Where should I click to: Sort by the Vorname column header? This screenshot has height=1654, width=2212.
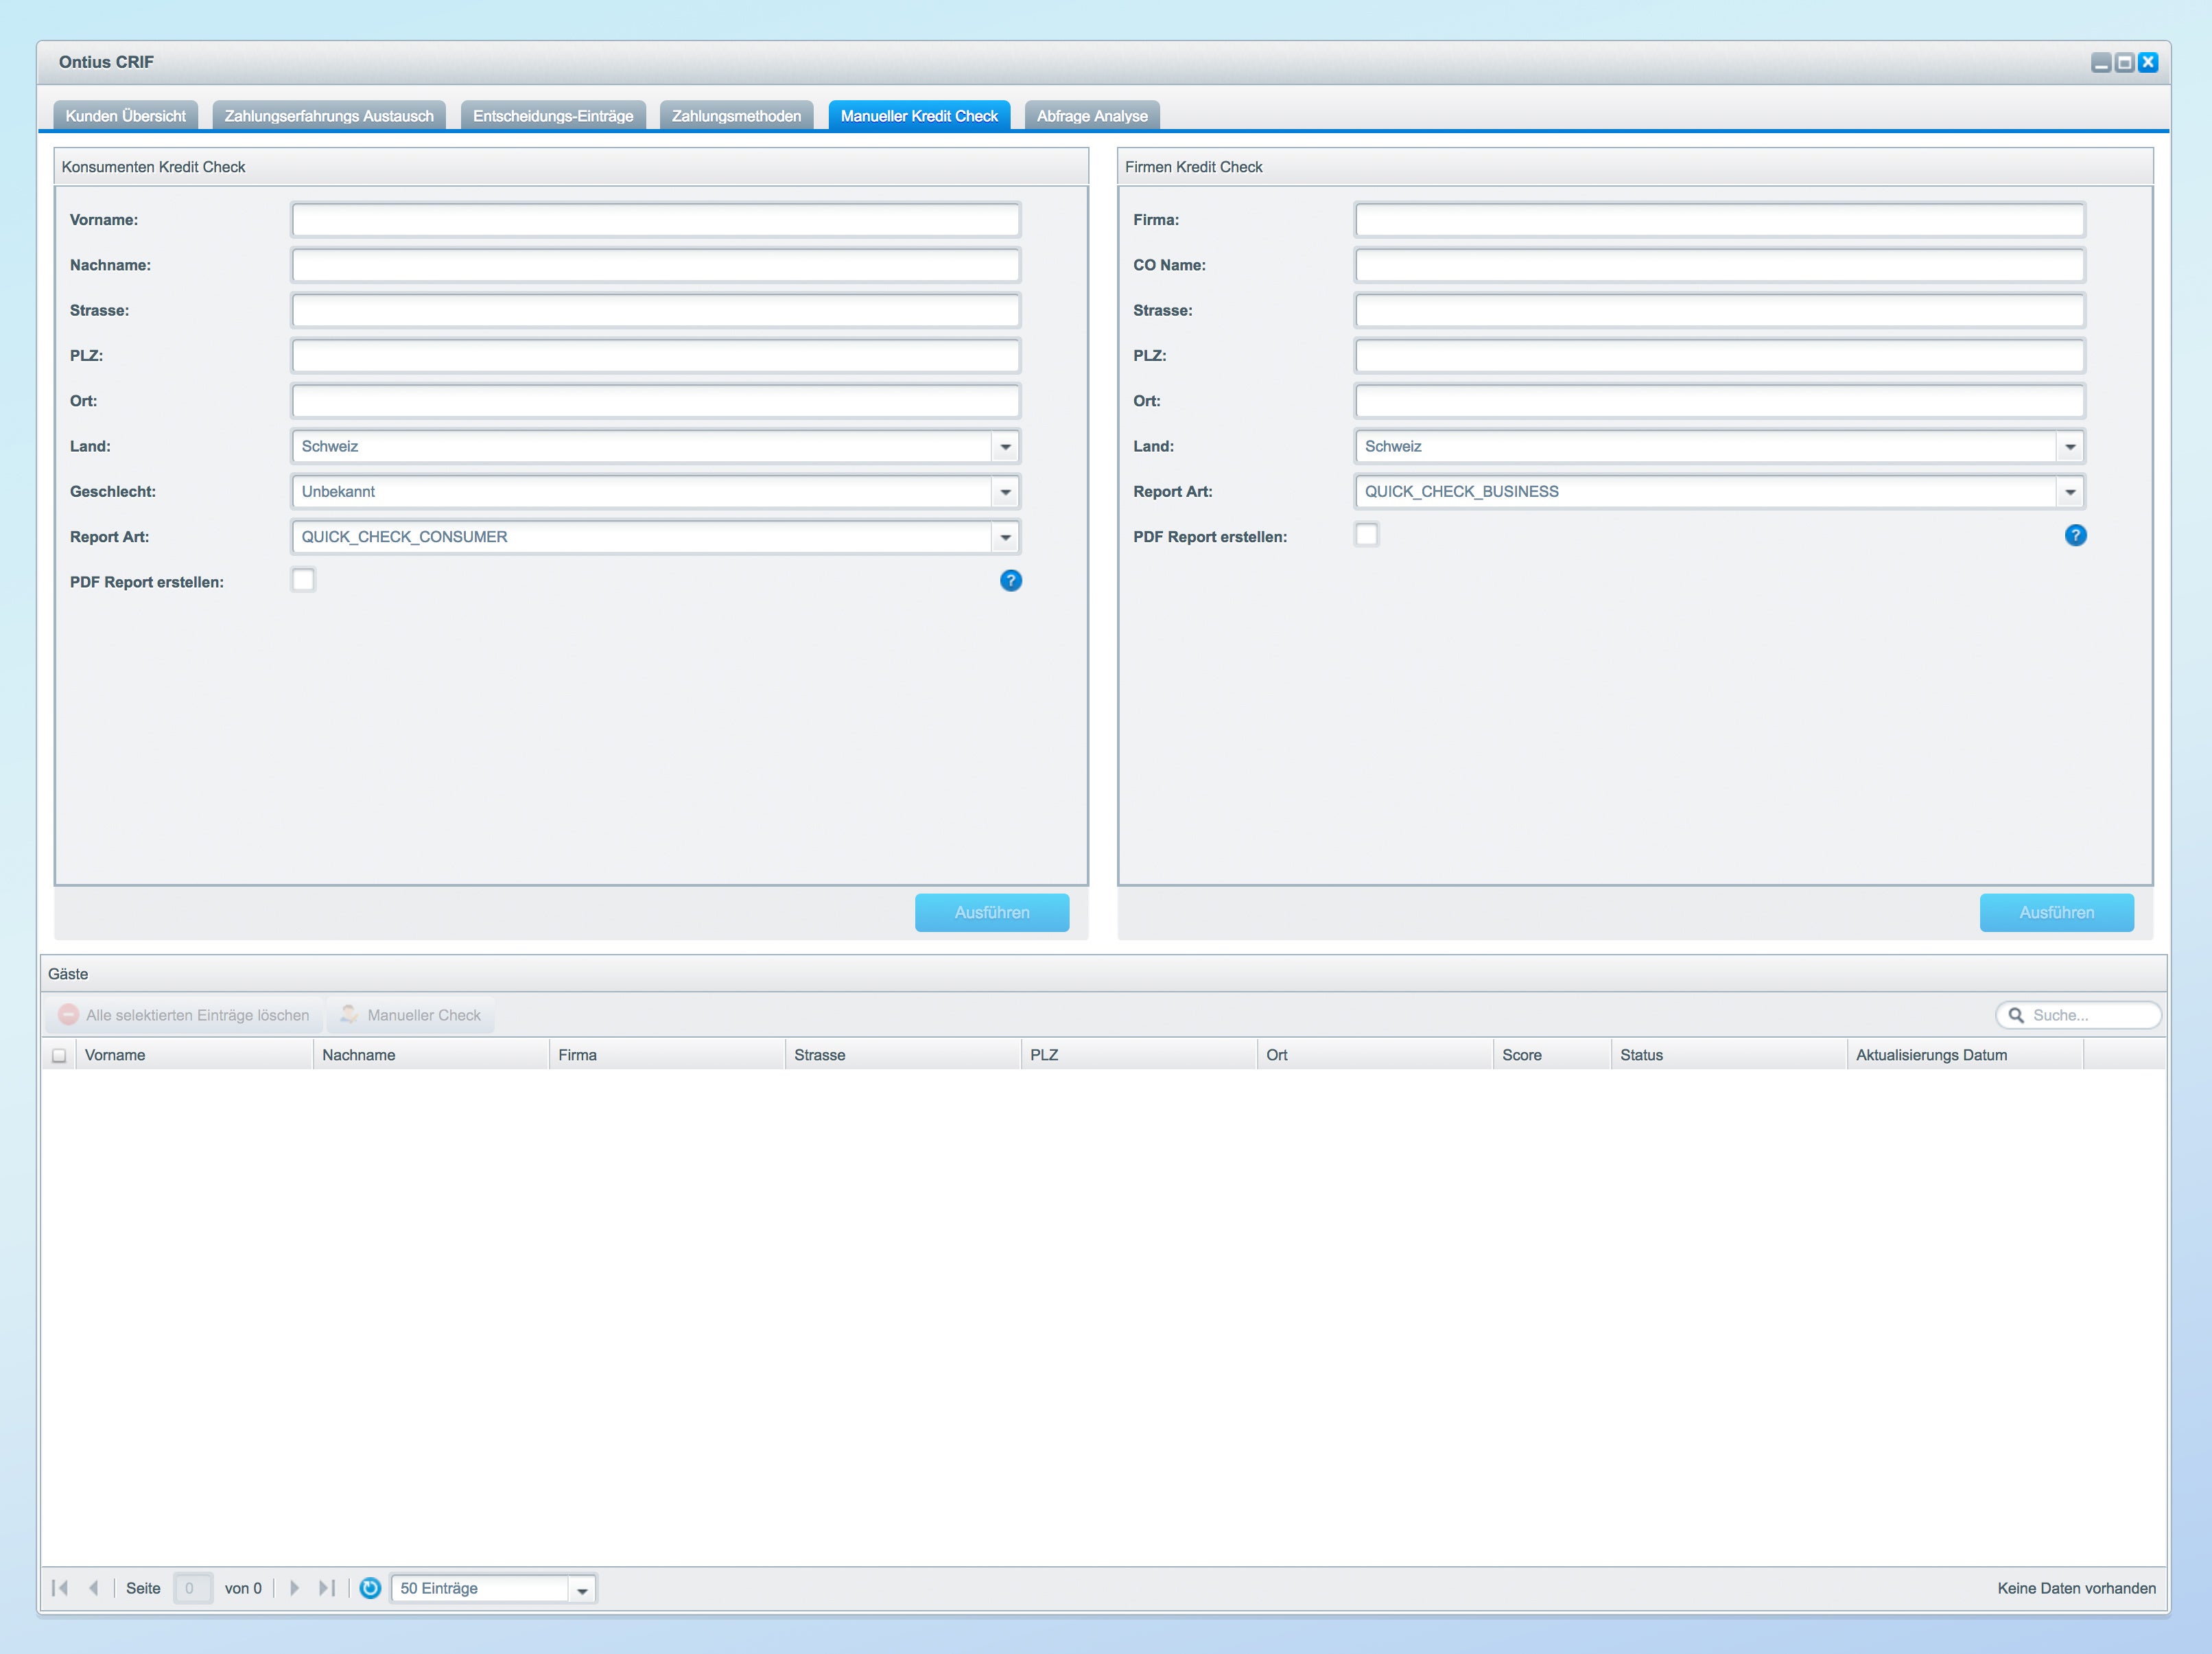pyautogui.click(x=194, y=1055)
